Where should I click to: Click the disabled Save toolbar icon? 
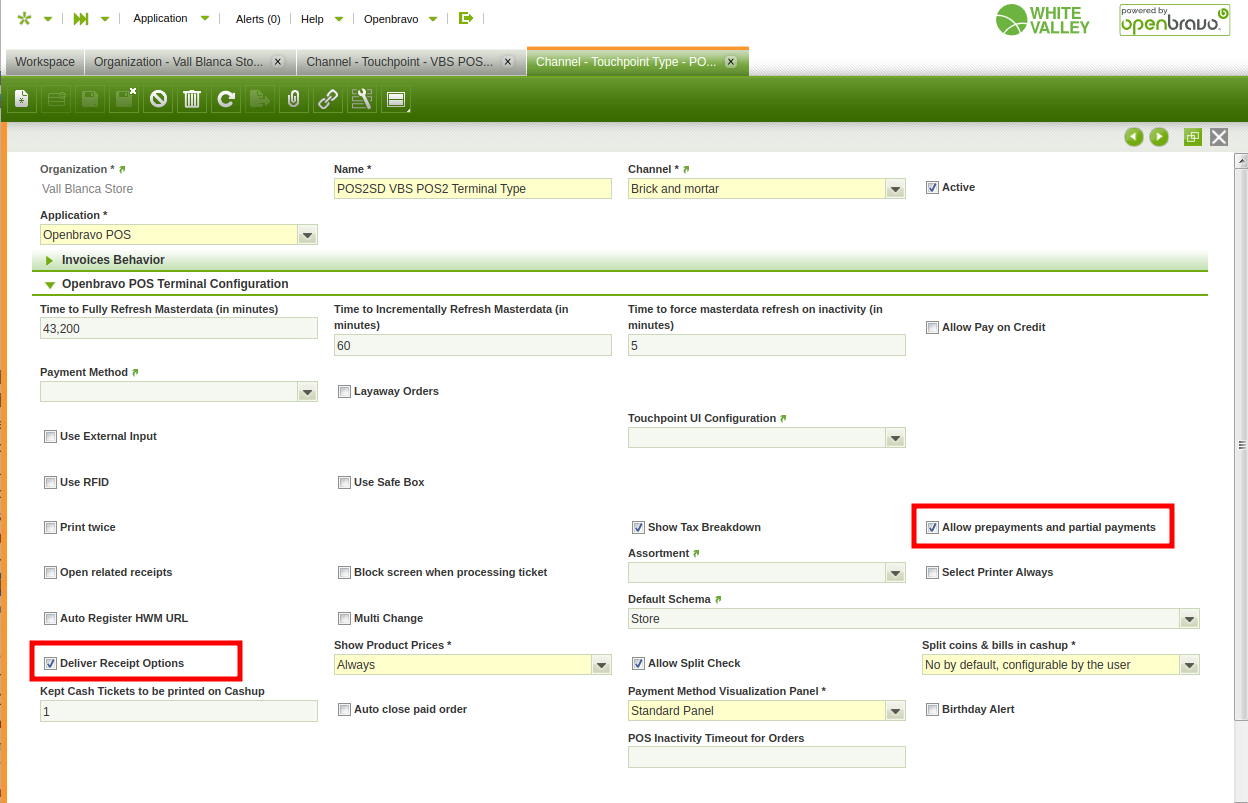pyautogui.click(x=90, y=99)
